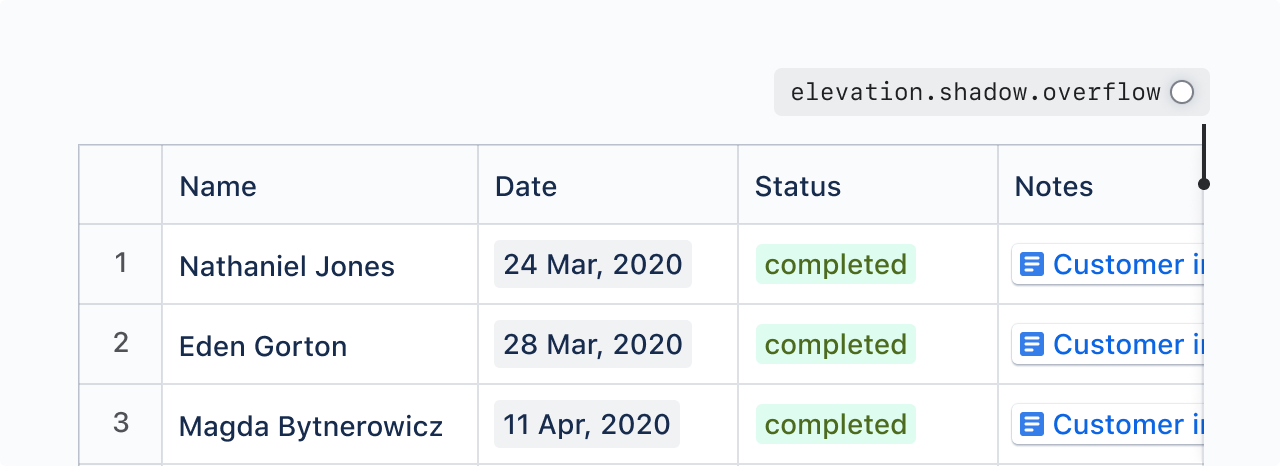1280x466 pixels.
Task: Click the Date column header
Action: [x=526, y=186]
